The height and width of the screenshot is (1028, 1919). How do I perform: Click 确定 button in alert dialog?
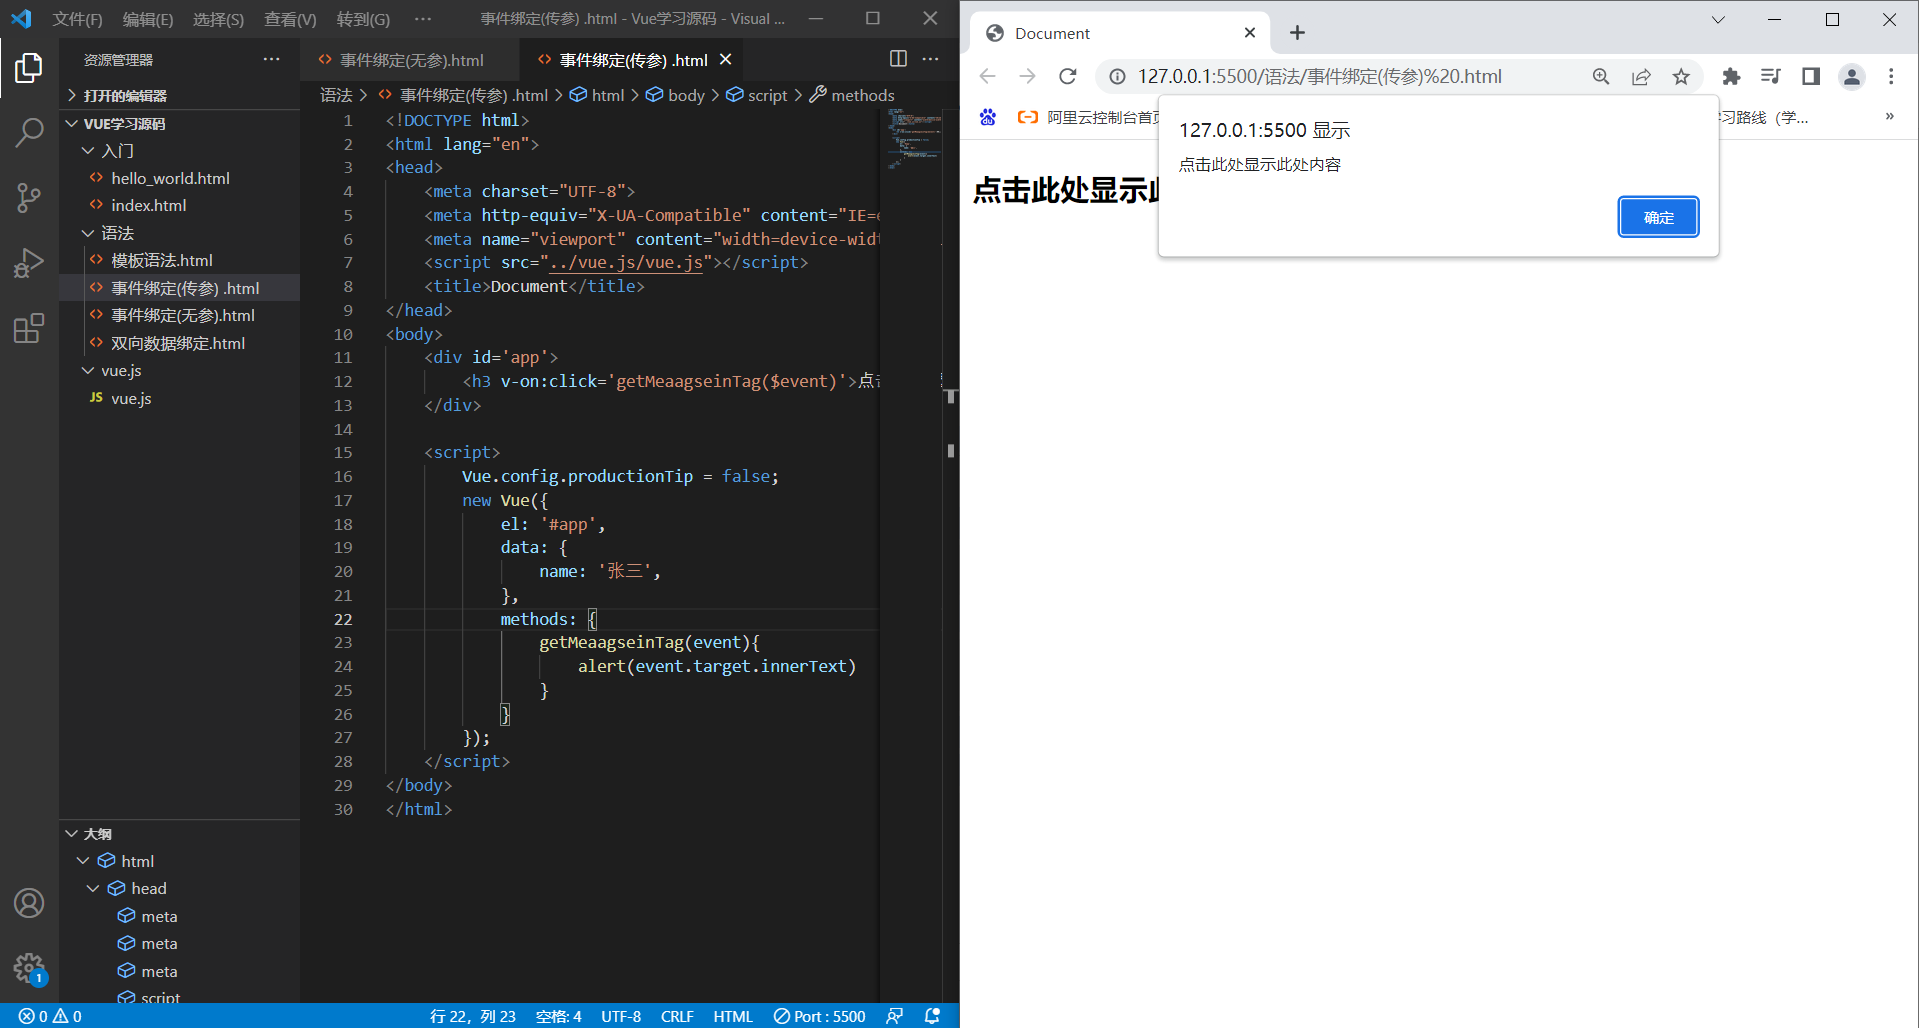click(1658, 217)
